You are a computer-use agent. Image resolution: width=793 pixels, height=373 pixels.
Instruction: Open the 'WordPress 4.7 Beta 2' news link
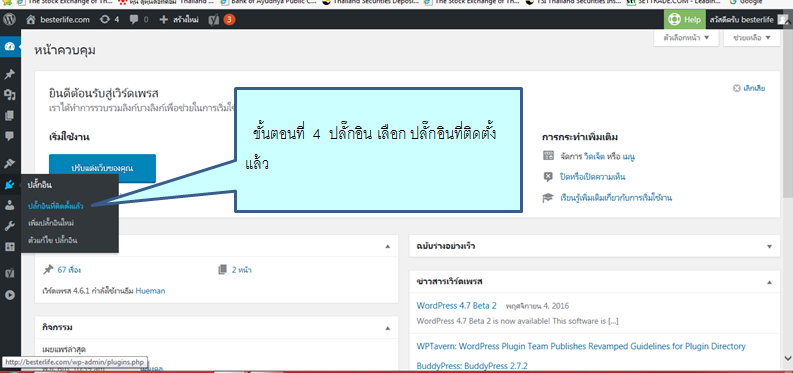(456, 306)
